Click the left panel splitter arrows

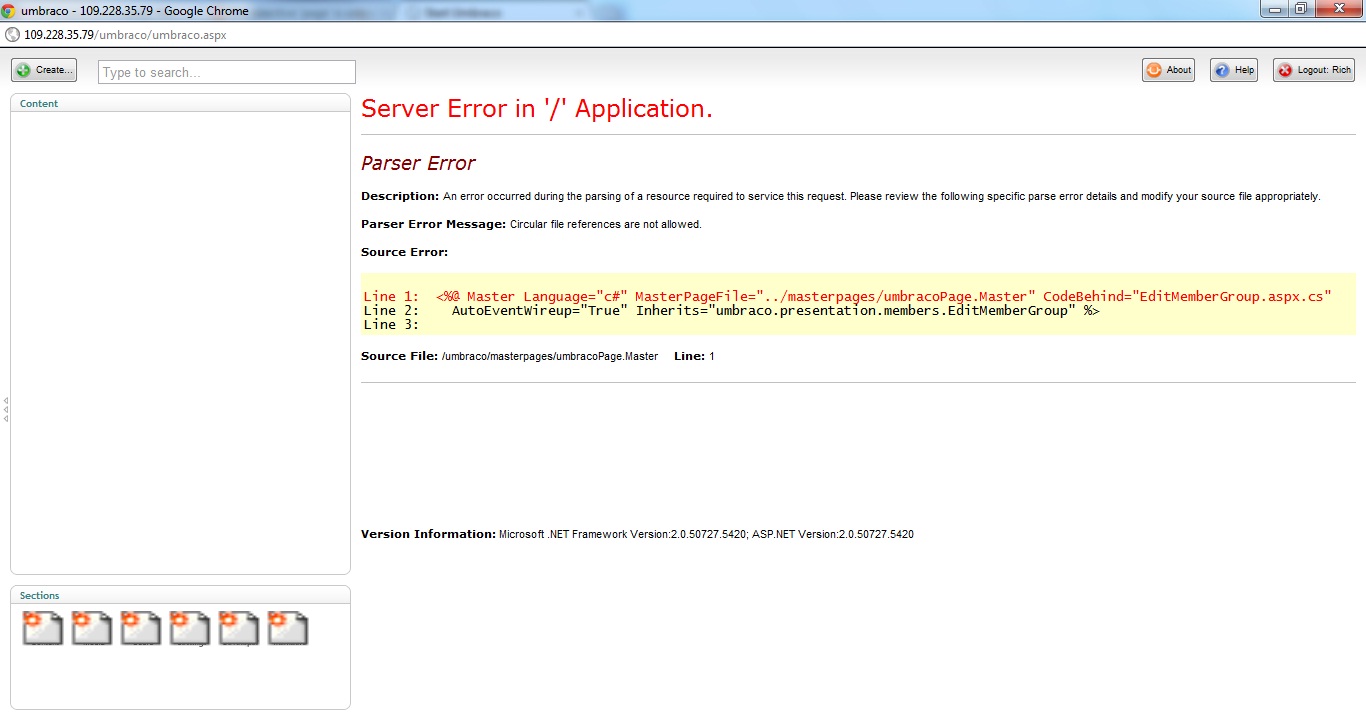point(6,409)
